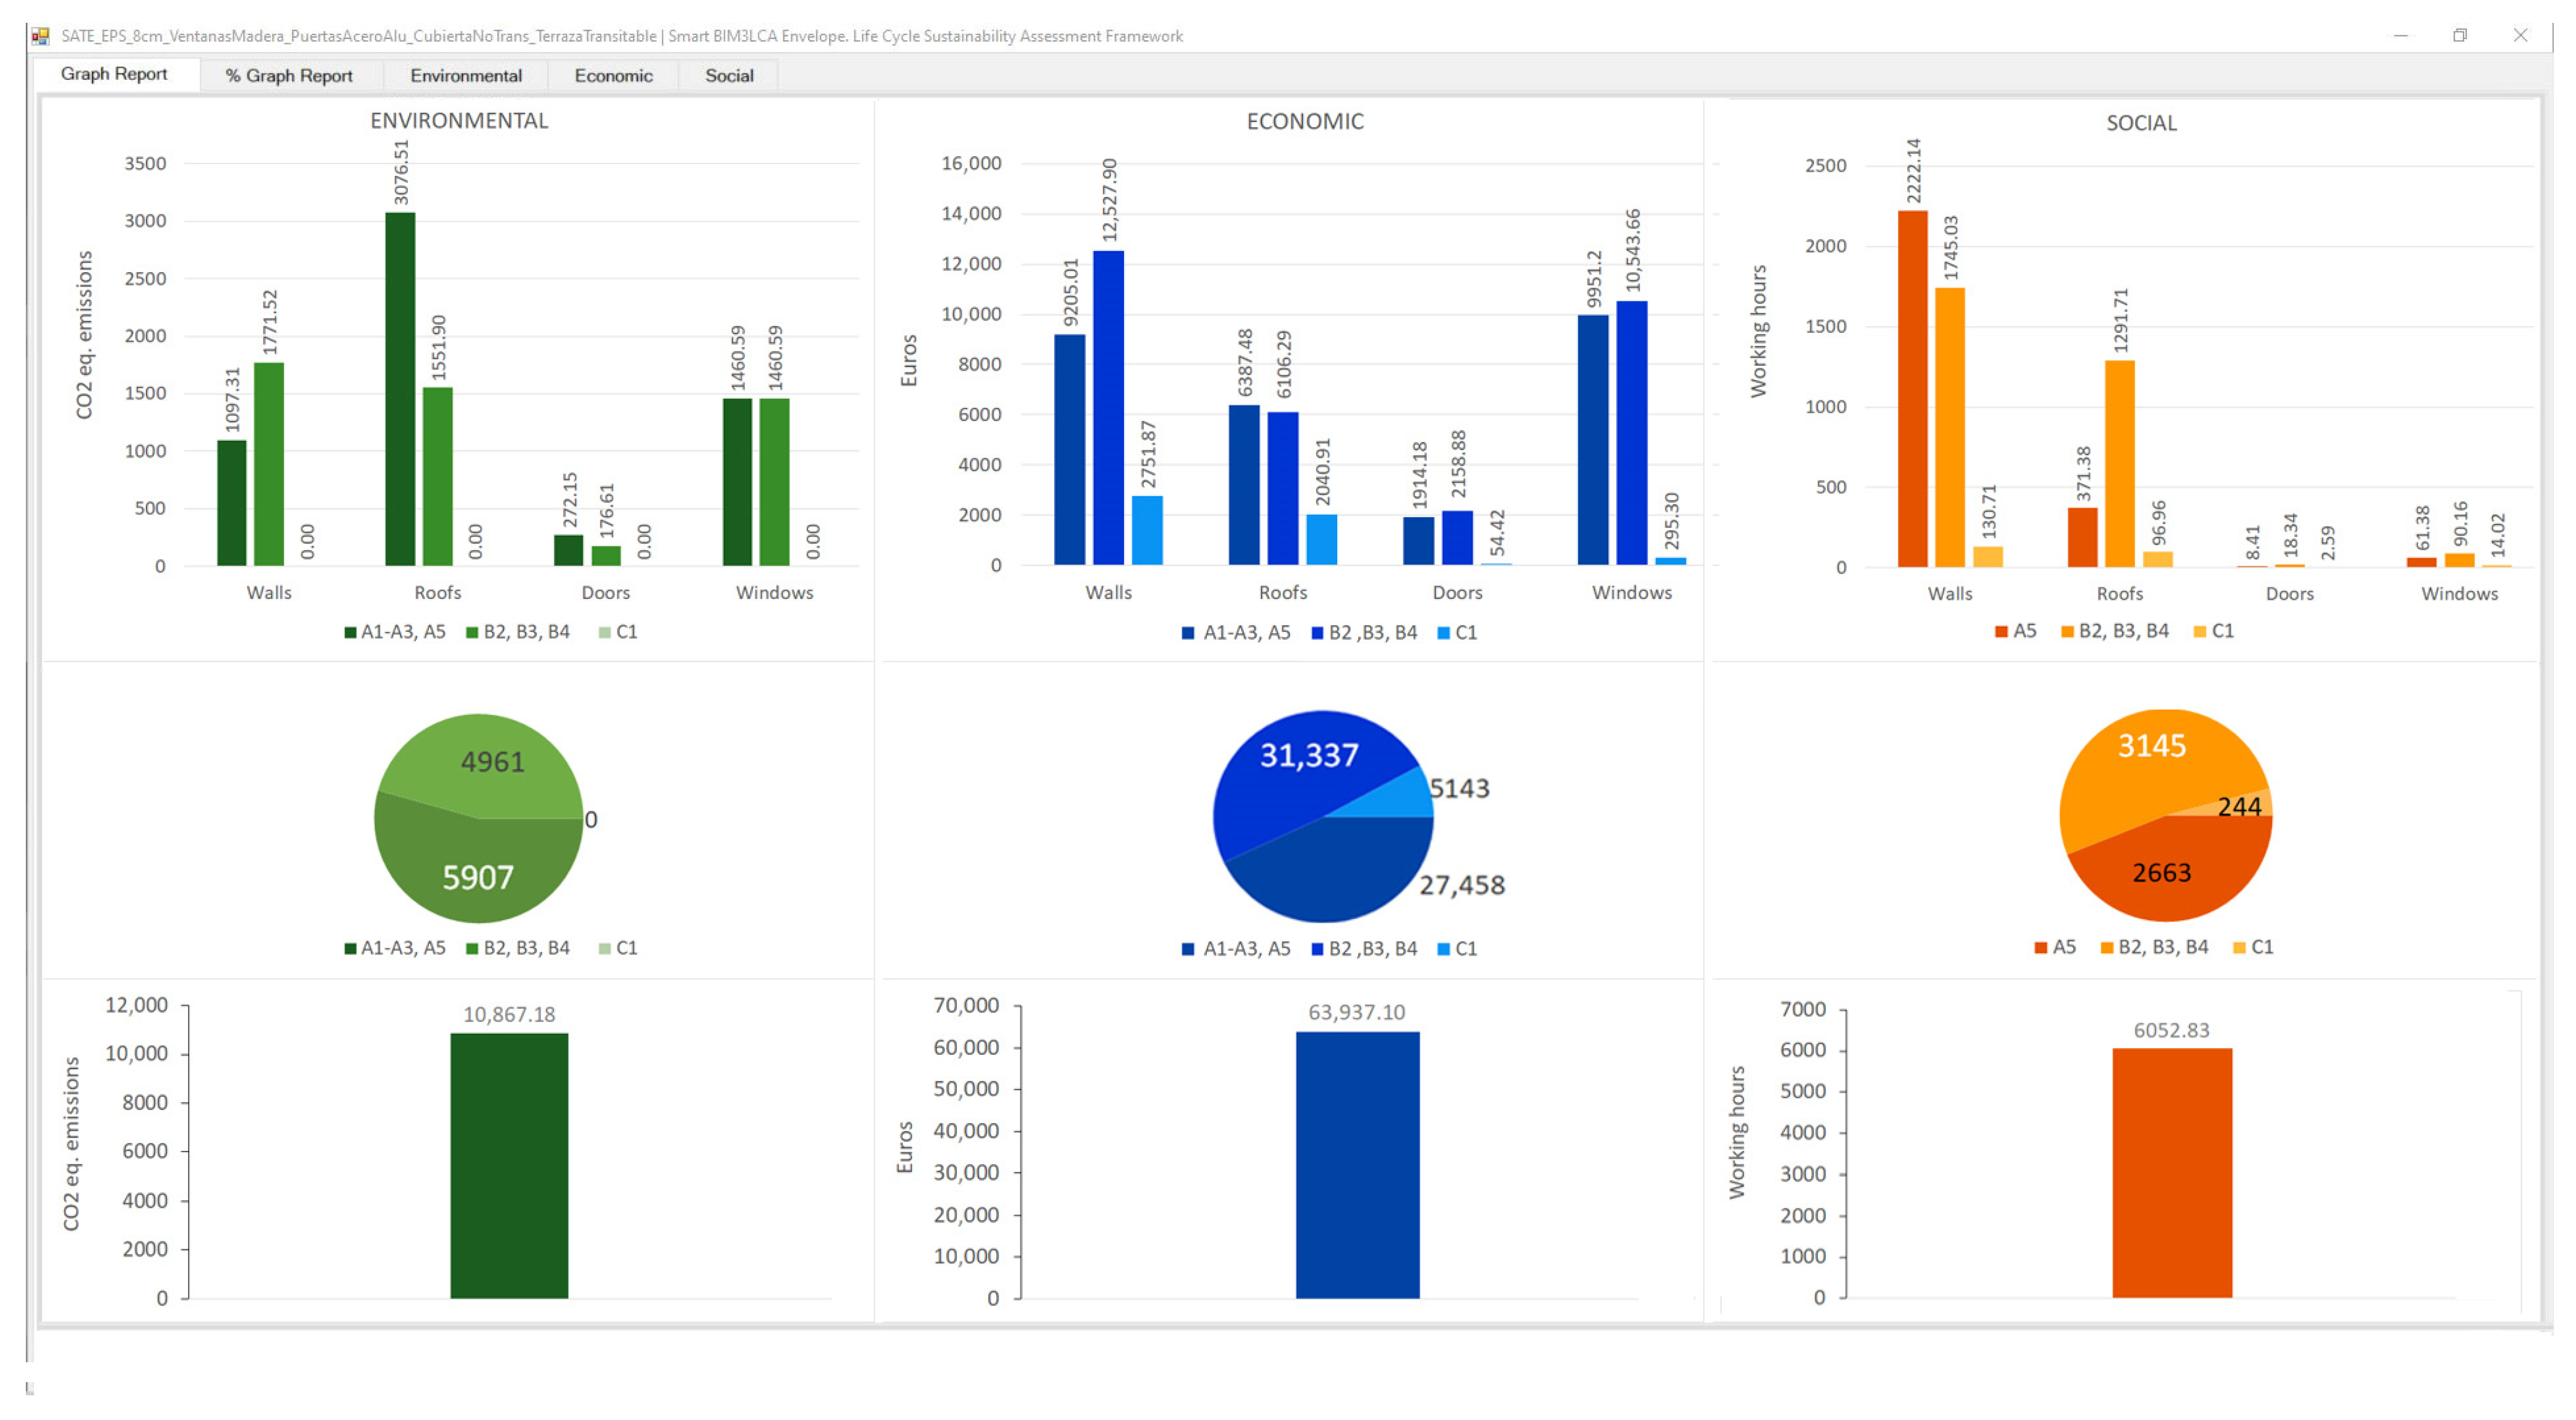2576x1420 pixels.
Task: Switch to the % Graph Report tab
Action: [x=288, y=75]
